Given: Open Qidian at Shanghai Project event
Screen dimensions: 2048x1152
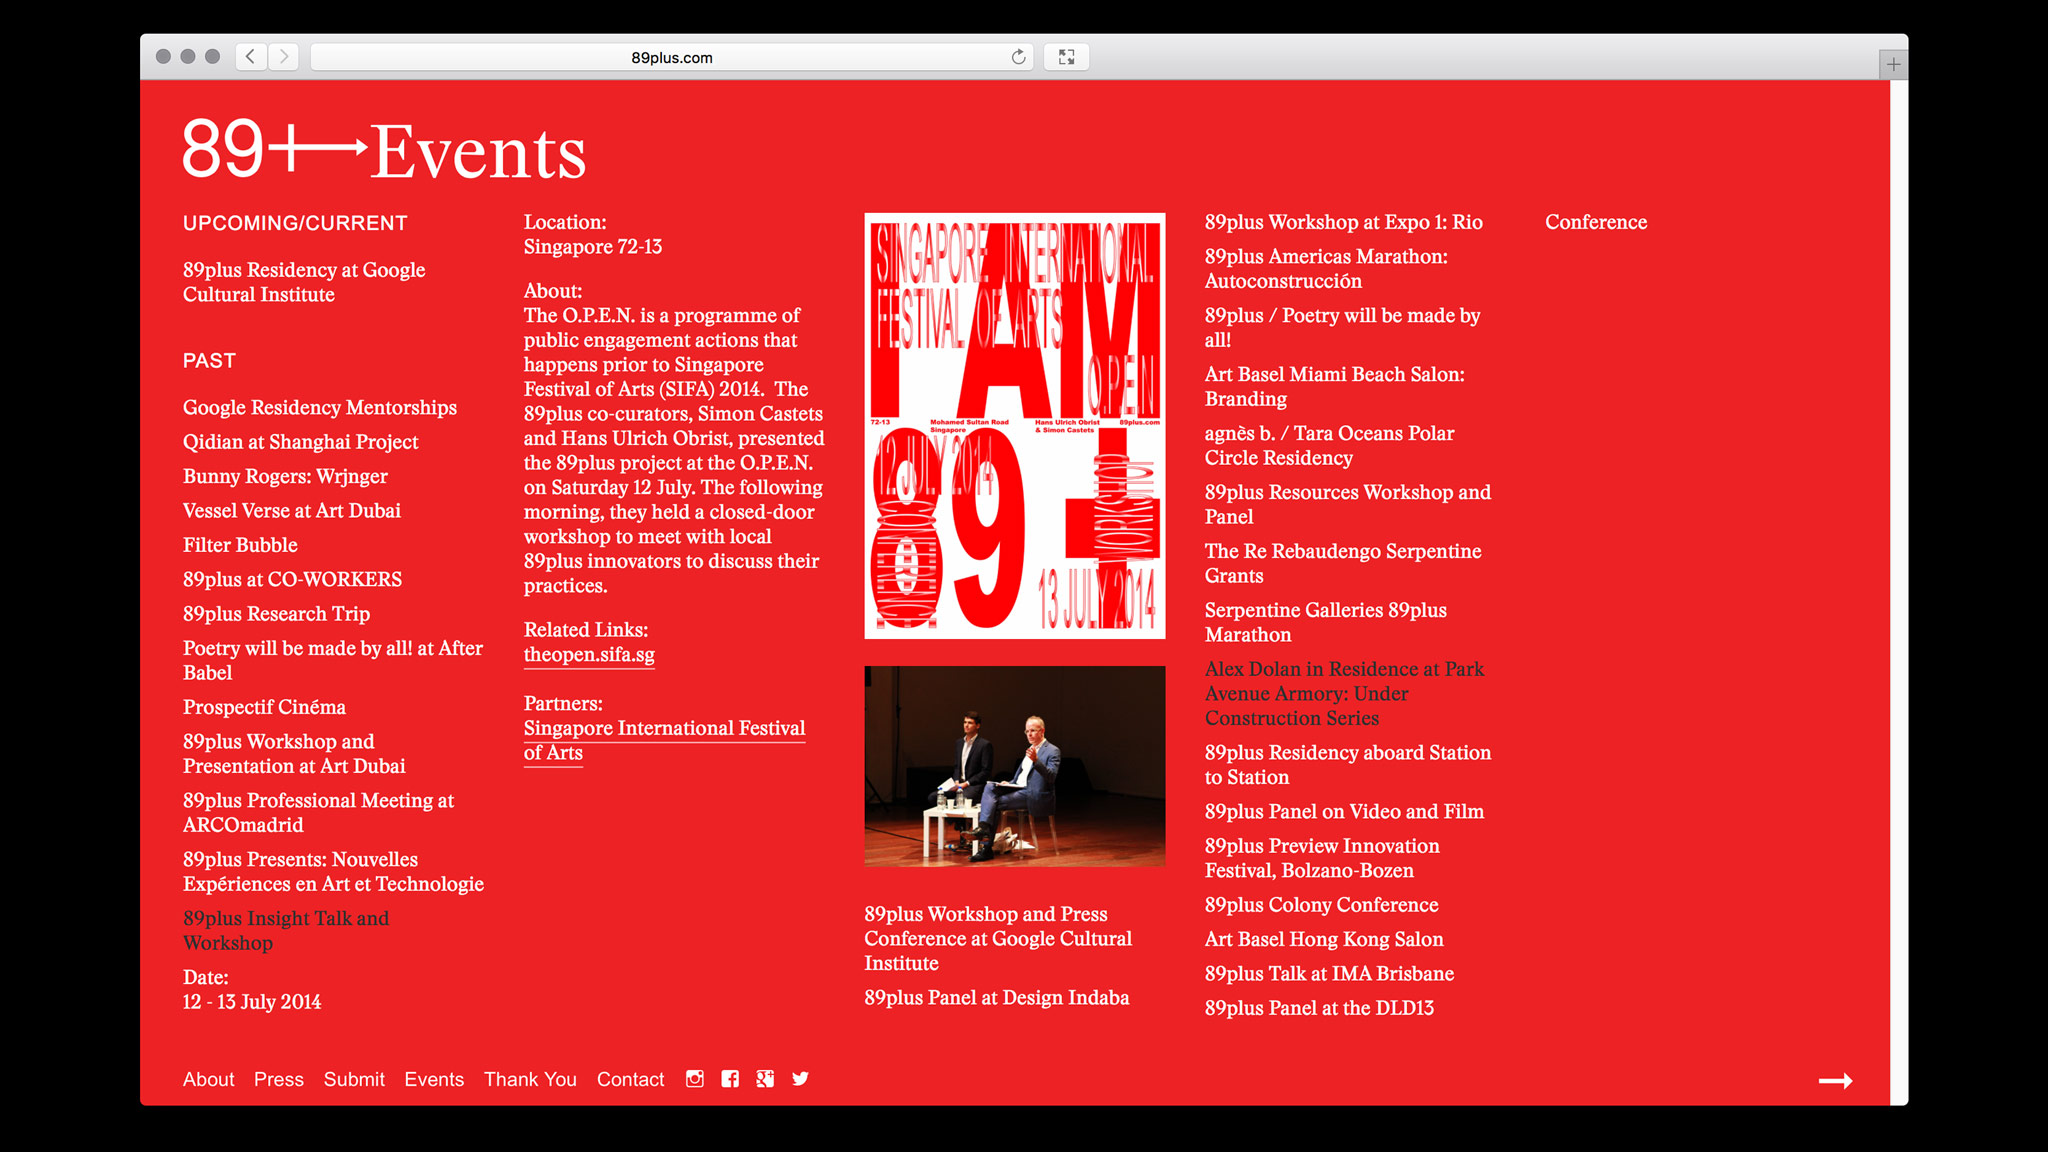Looking at the screenshot, I should coord(300,442).
